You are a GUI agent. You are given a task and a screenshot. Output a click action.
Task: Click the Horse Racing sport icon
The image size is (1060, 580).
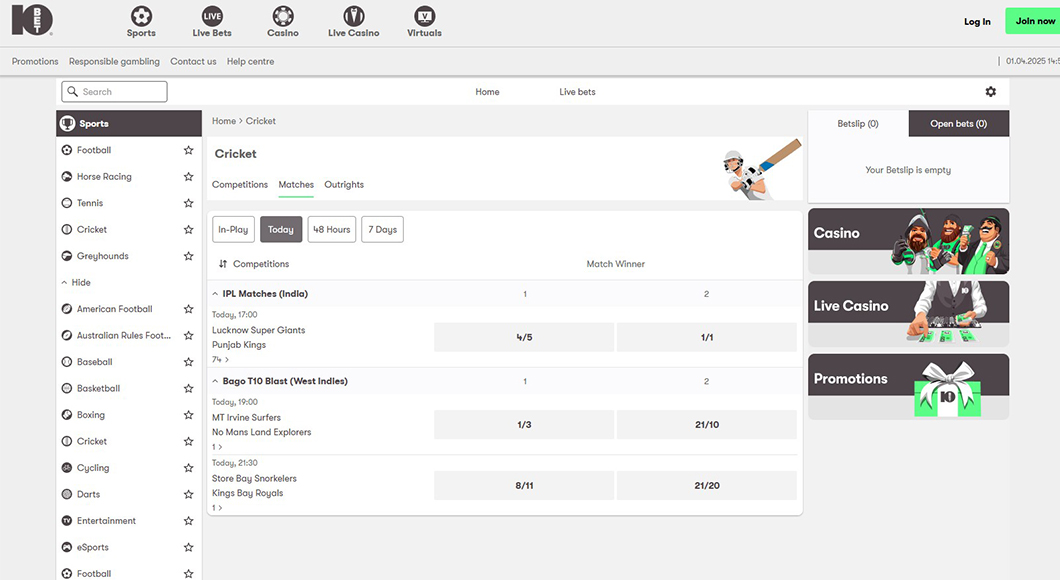[67, 176]
